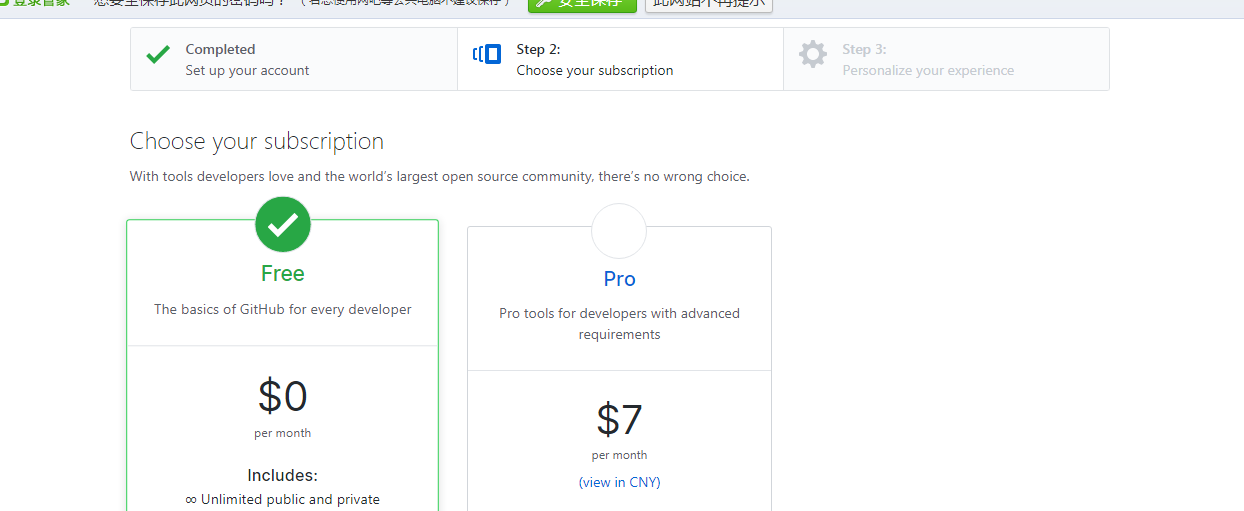Click the 'Choose your subscription' page heading
This screenshot has width=1244, height=511.
257,141
